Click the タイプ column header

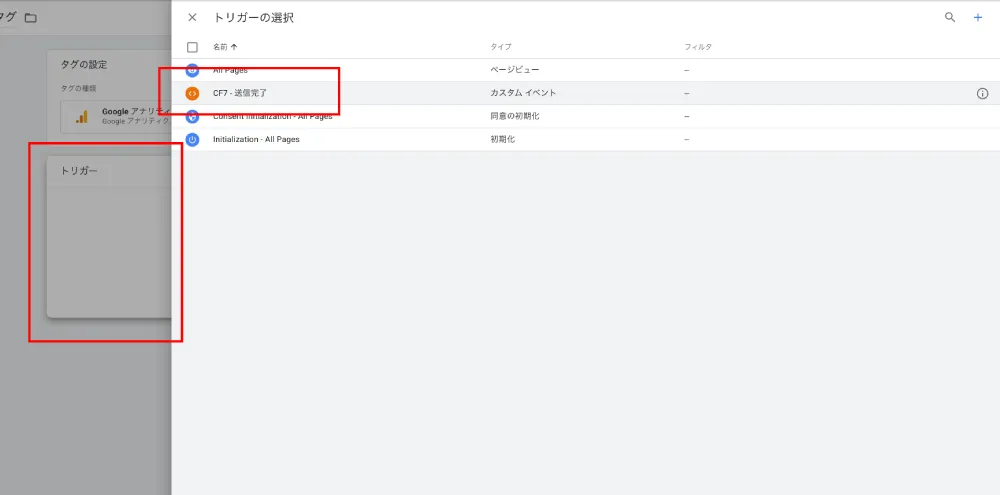[x=501, y=47]
